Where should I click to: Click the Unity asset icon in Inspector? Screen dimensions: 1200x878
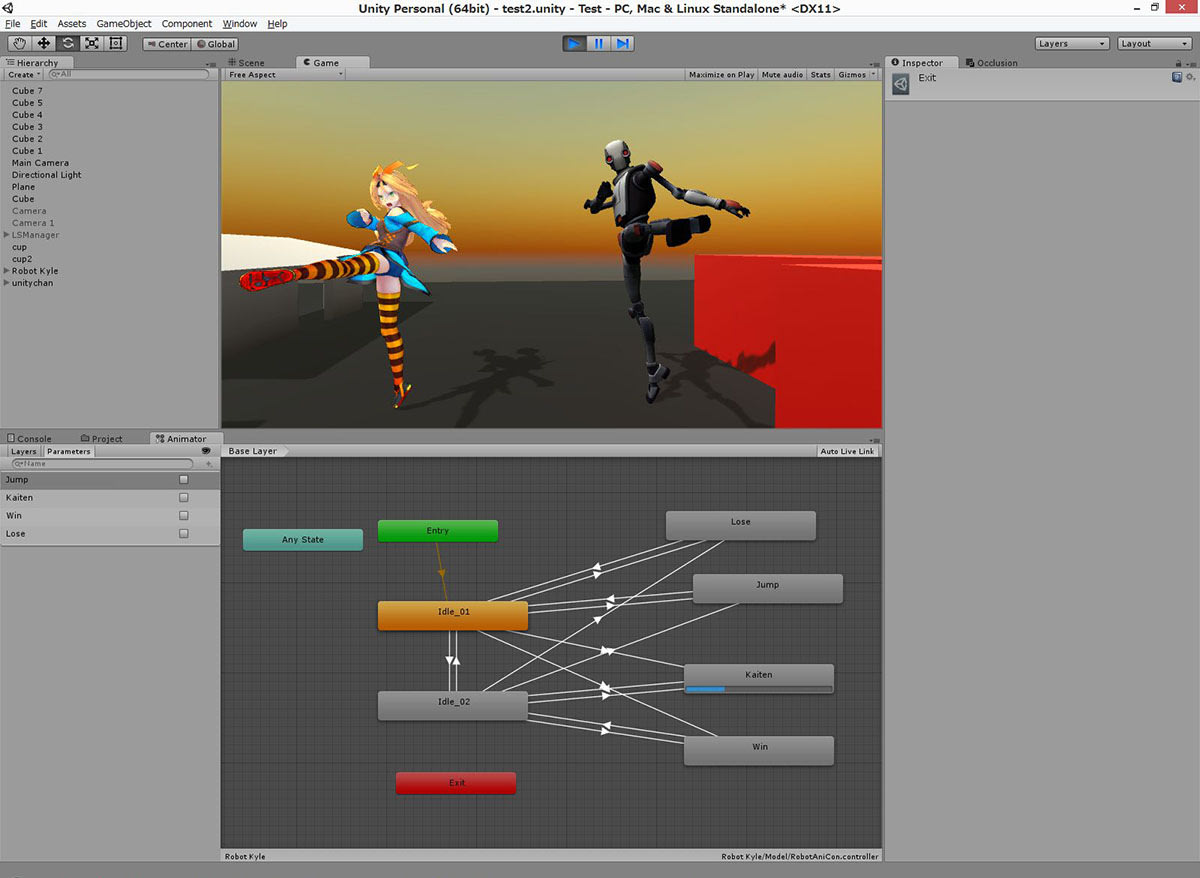[x=901, y=84]
